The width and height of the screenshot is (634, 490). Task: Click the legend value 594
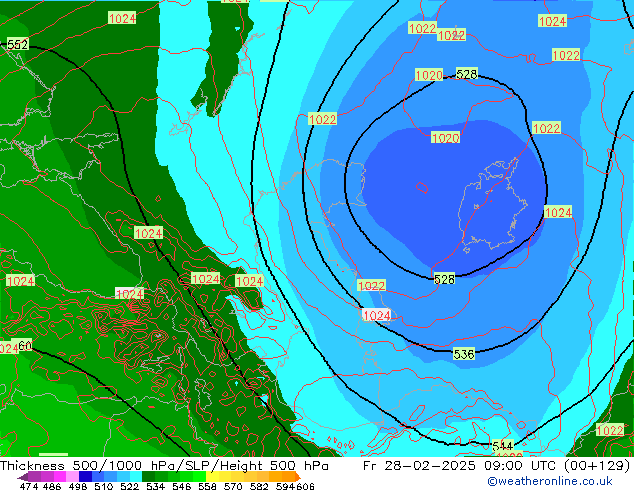click(285, 486)
